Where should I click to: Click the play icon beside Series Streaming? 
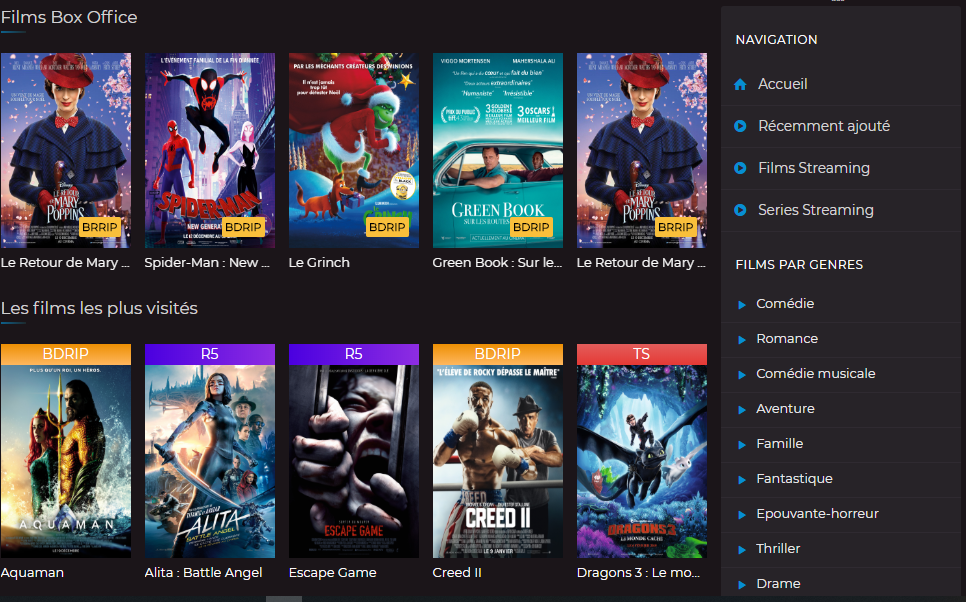tap(741, 210)
